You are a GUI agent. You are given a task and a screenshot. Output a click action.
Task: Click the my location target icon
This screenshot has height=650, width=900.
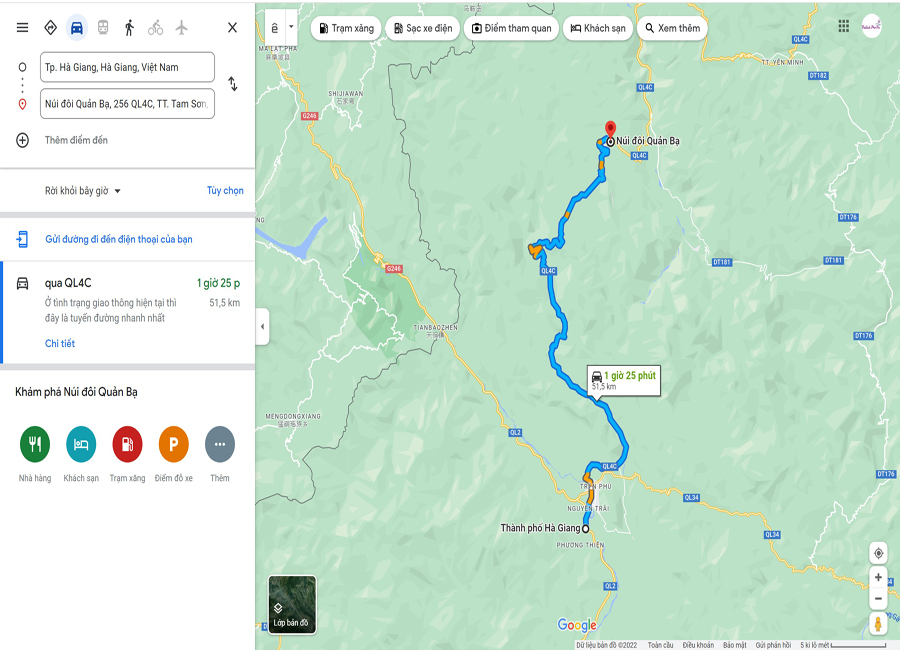point(878,554)
